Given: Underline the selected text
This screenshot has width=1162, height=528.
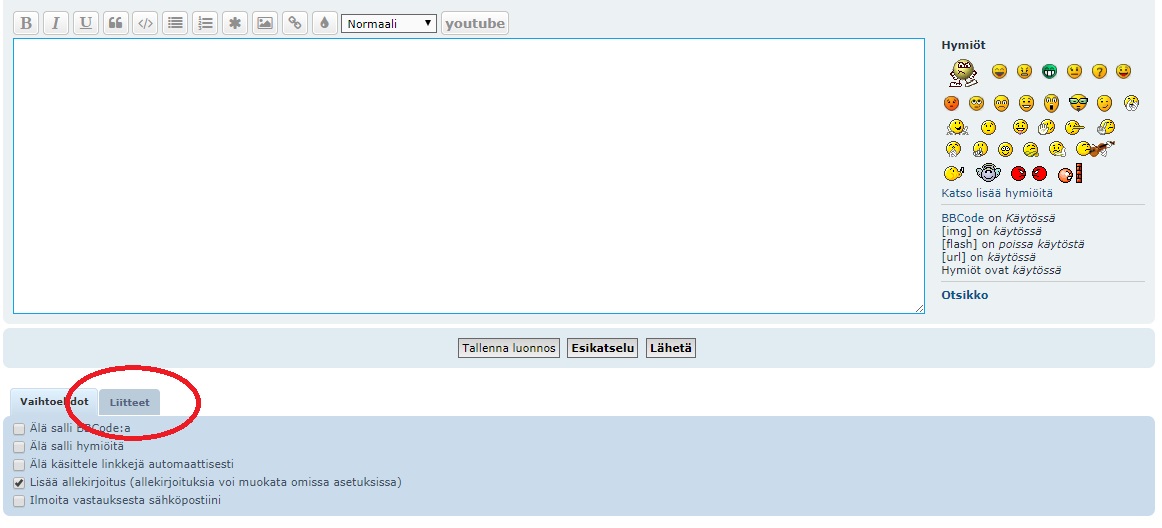Looking at the screenshot, I should (x=85, y=23).
